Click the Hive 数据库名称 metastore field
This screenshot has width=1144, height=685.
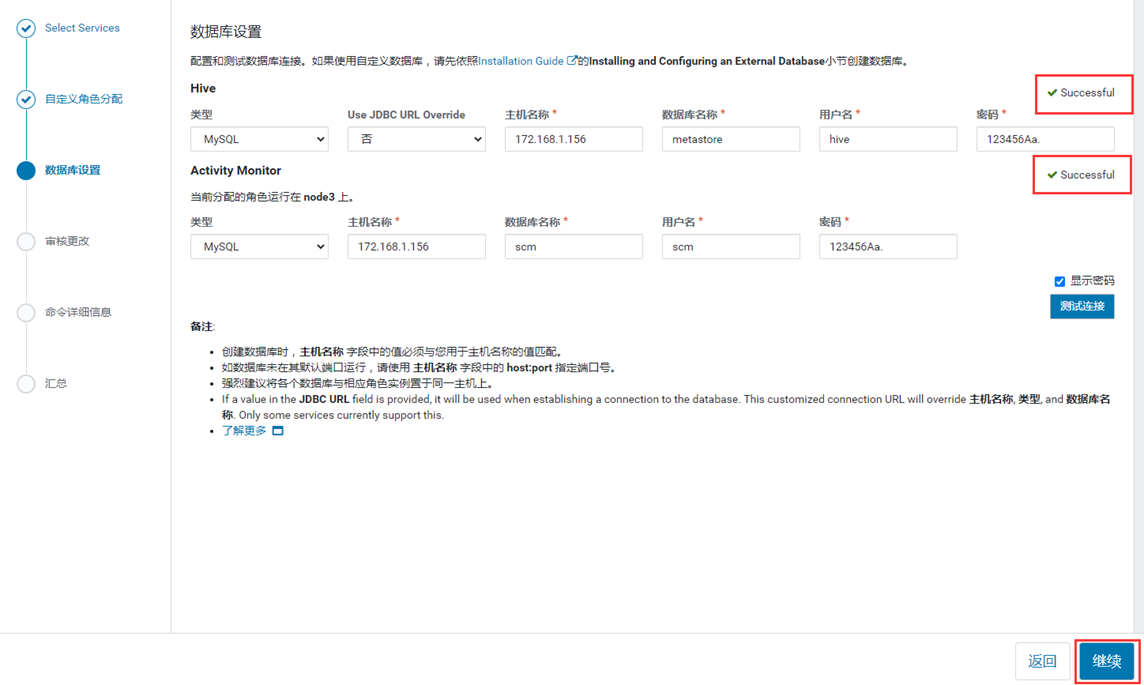(x=731, y=139)
